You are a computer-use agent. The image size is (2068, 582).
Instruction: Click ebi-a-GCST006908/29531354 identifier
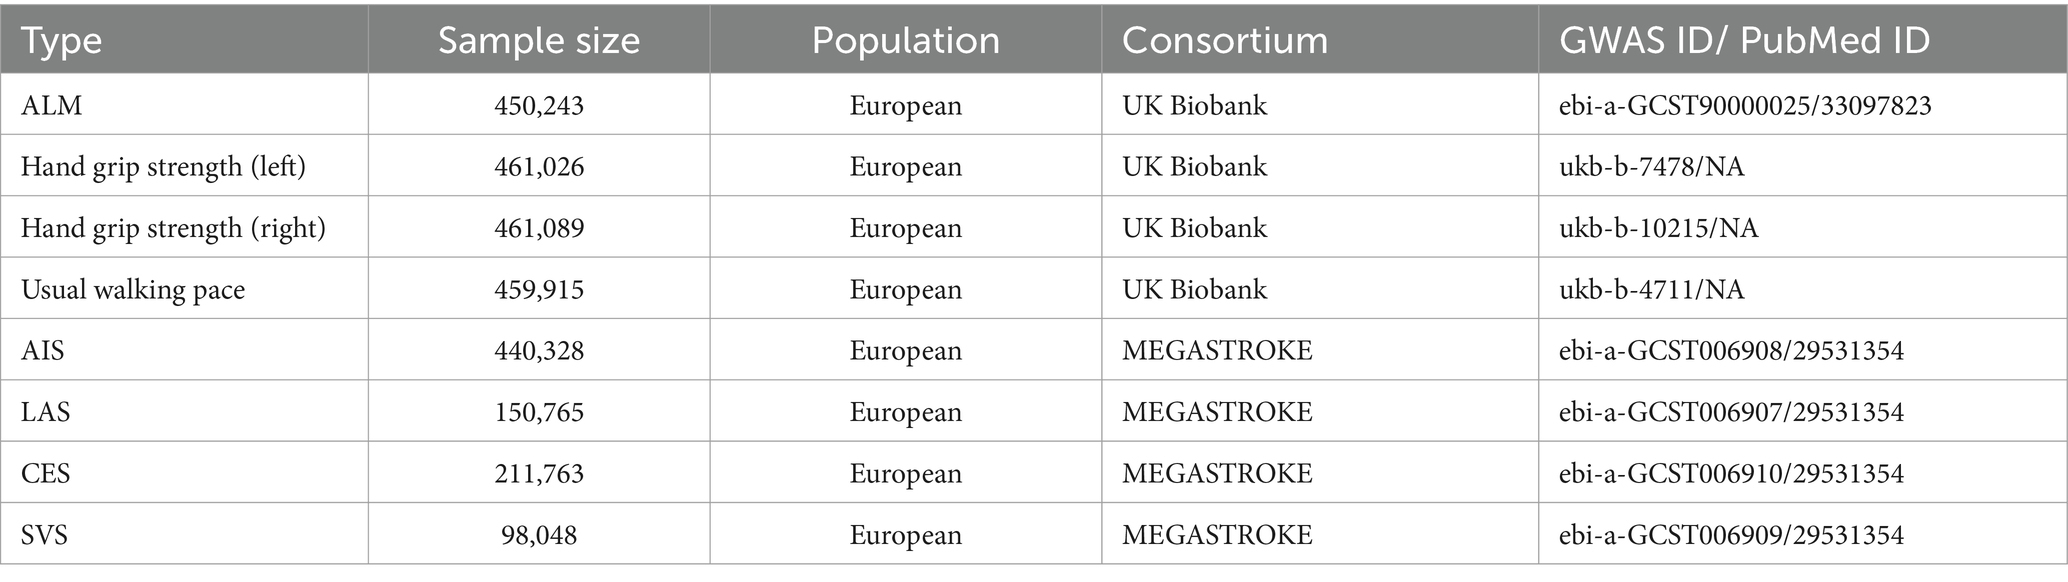(1731, 351)
